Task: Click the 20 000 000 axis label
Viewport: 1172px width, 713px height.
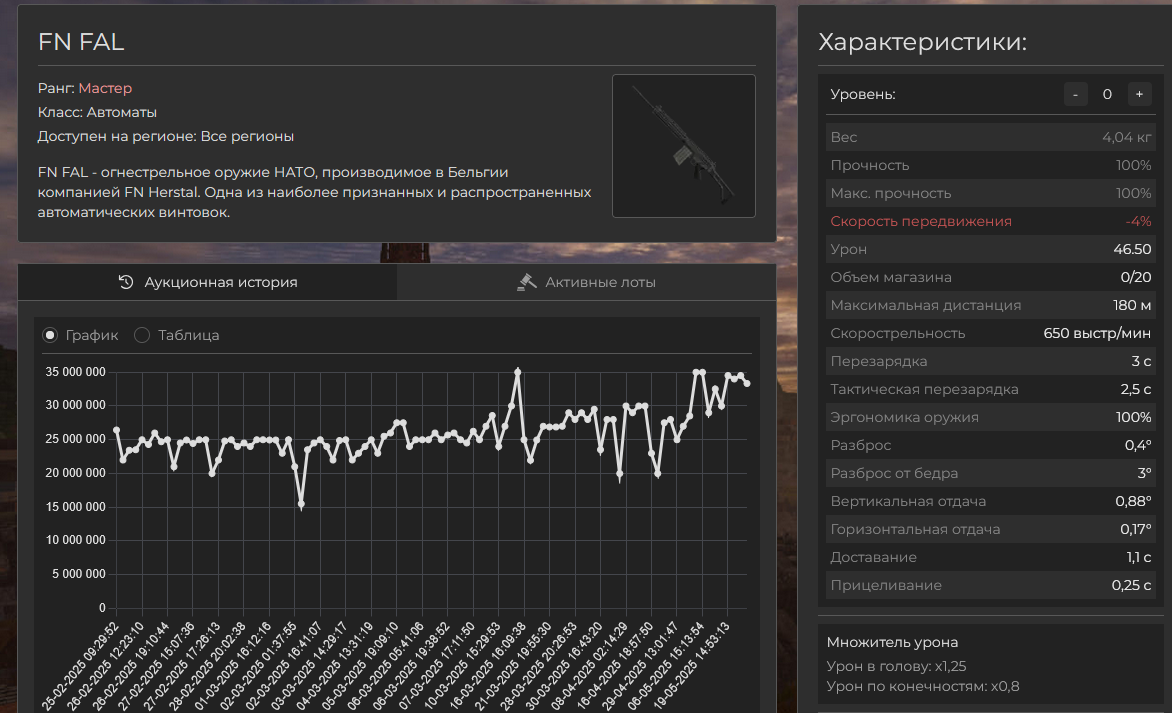Action: 75,473
